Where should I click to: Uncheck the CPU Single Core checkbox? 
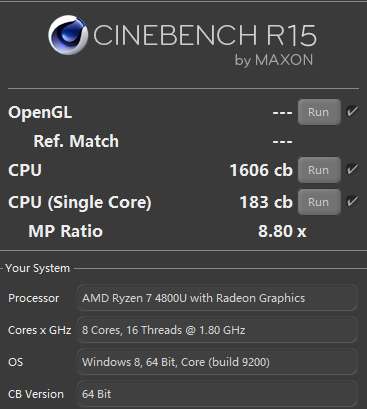[x=352, y=201]
